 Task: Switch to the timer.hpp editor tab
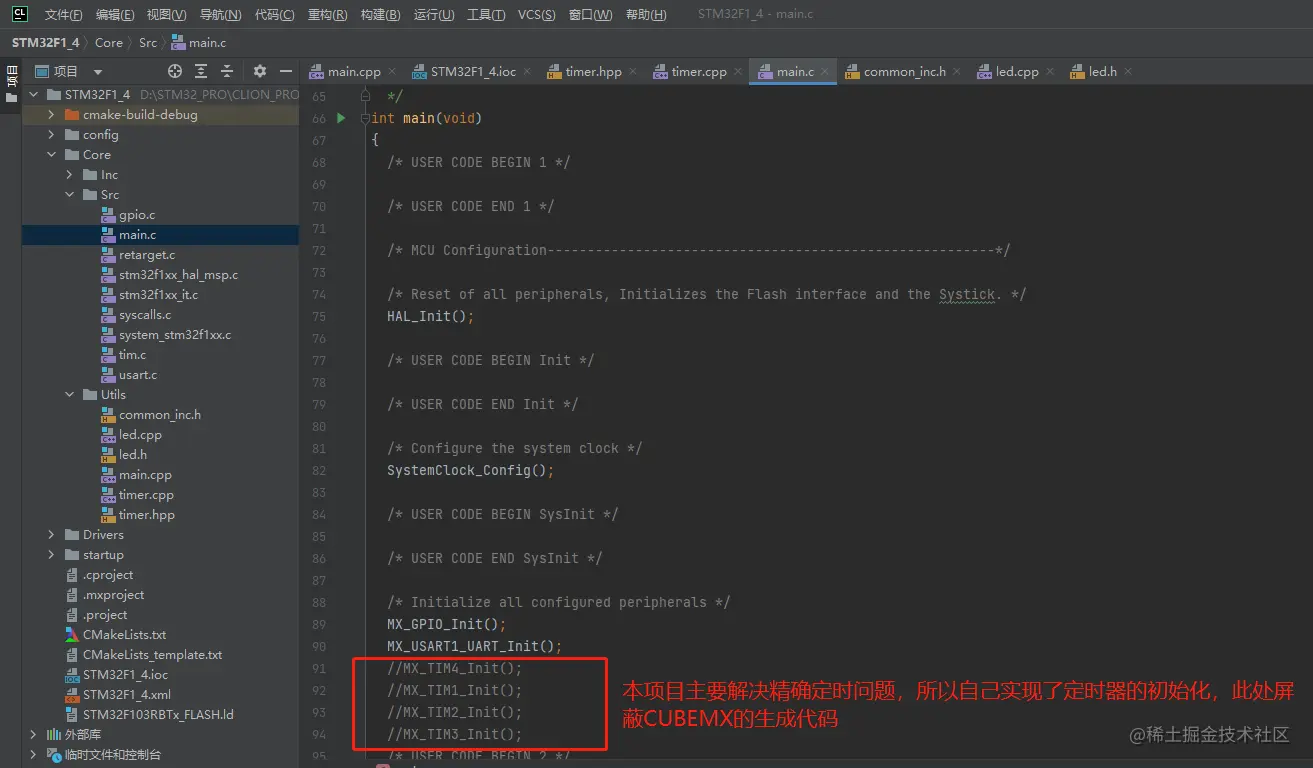point(593,72)
